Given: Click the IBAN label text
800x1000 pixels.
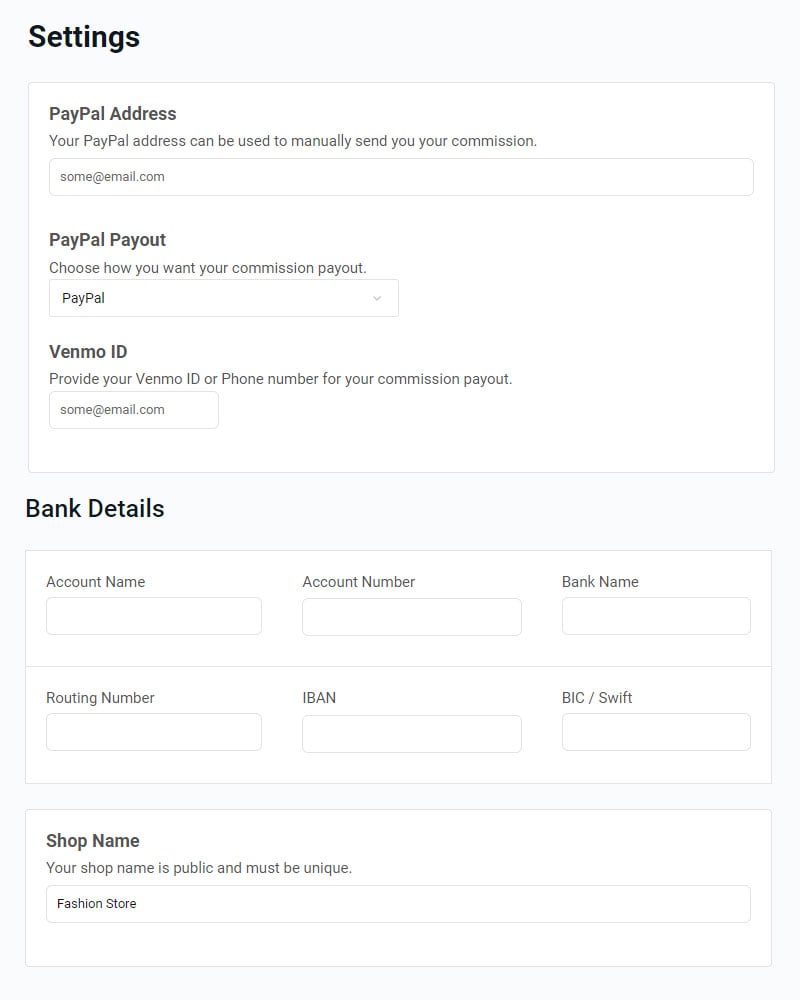Looking at the screenshot, I should [319, 698].
